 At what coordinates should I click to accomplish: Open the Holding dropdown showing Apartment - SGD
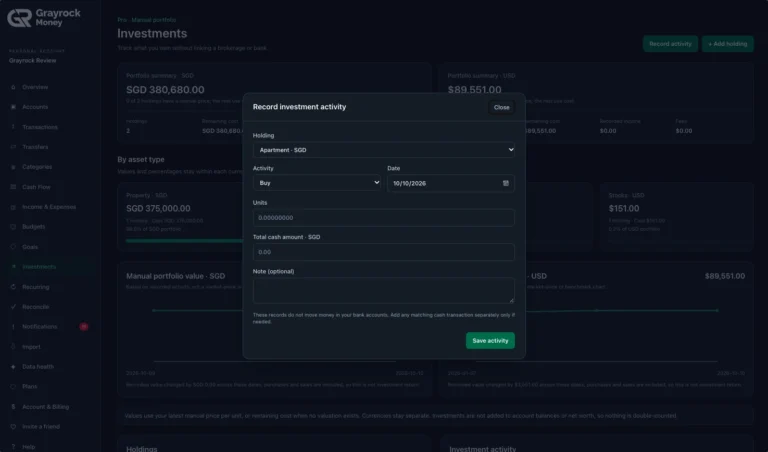click(x=384, y=150)
